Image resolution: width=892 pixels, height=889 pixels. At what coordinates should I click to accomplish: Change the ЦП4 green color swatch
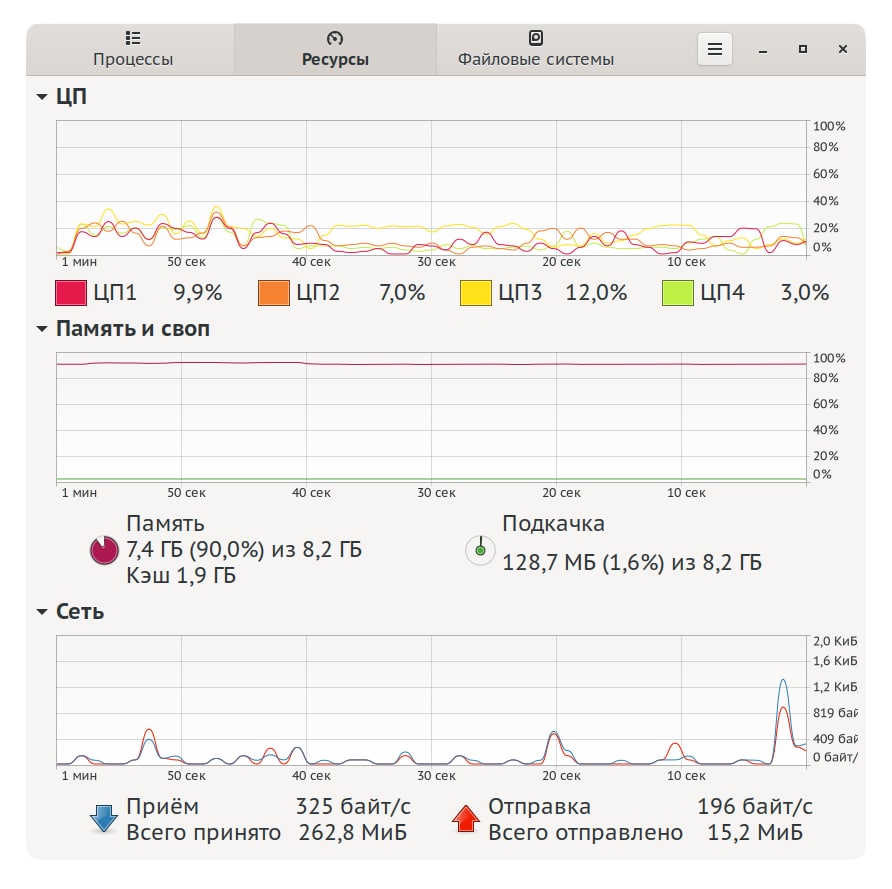point(678,293)
